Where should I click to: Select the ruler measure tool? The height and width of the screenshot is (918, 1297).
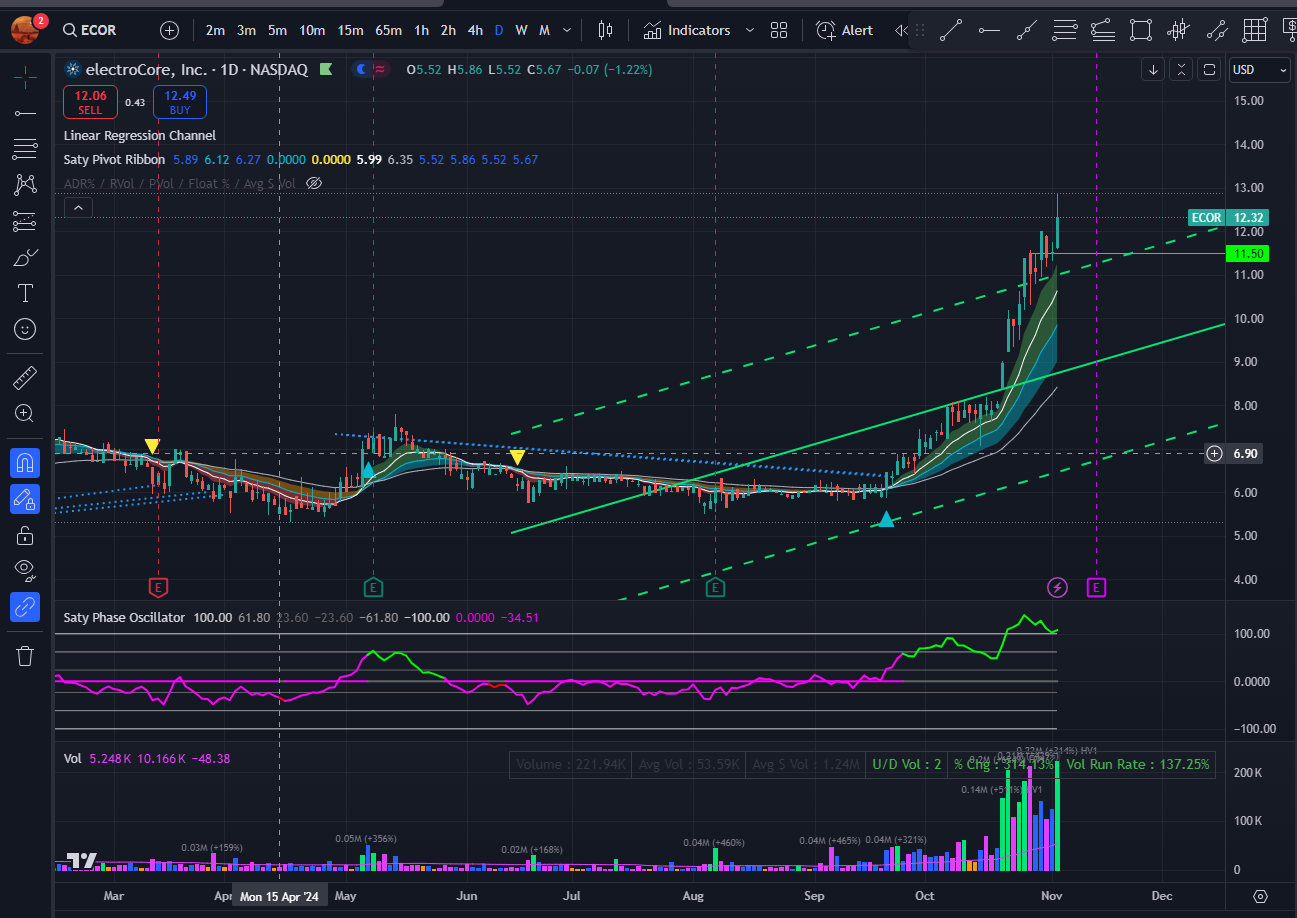(x=25, y=377)
